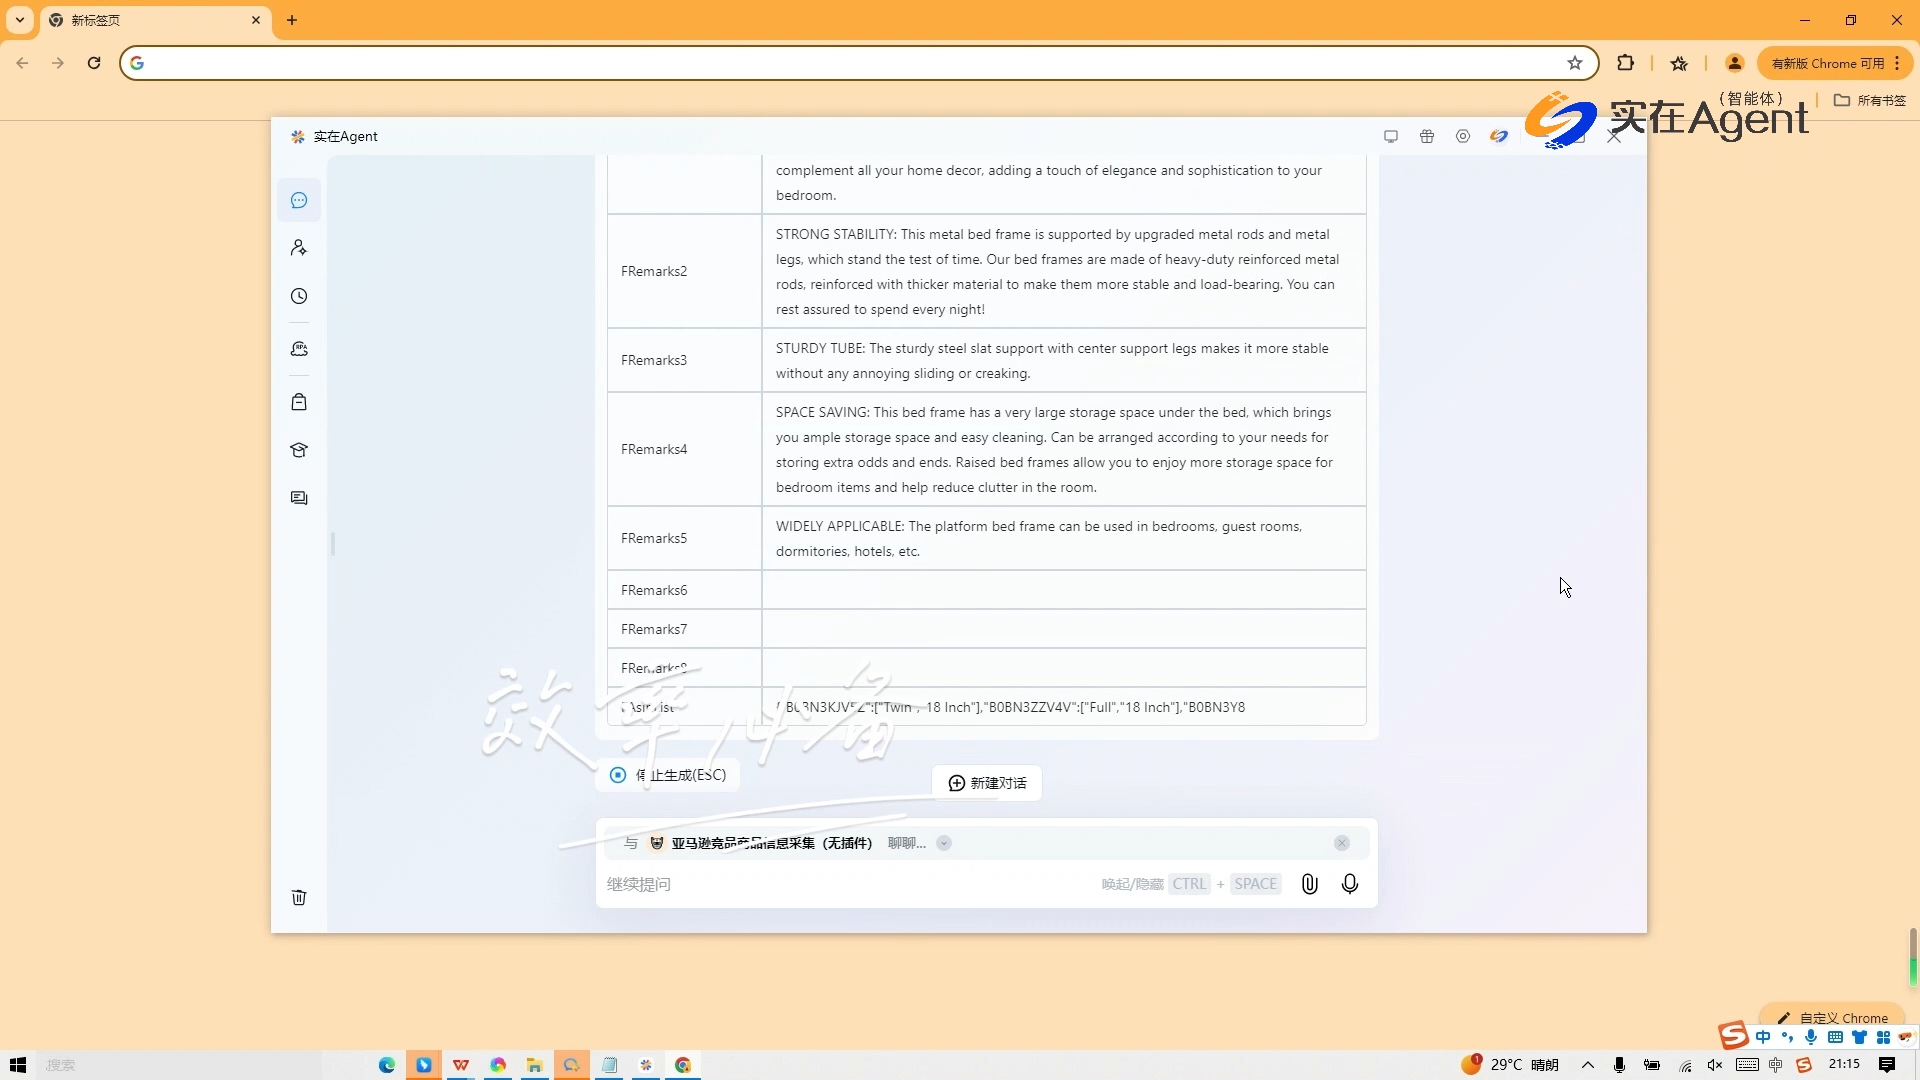1920x1080 pixels.
Task: Click the monitor display icon in title bar
Action: coord(1391,136)
